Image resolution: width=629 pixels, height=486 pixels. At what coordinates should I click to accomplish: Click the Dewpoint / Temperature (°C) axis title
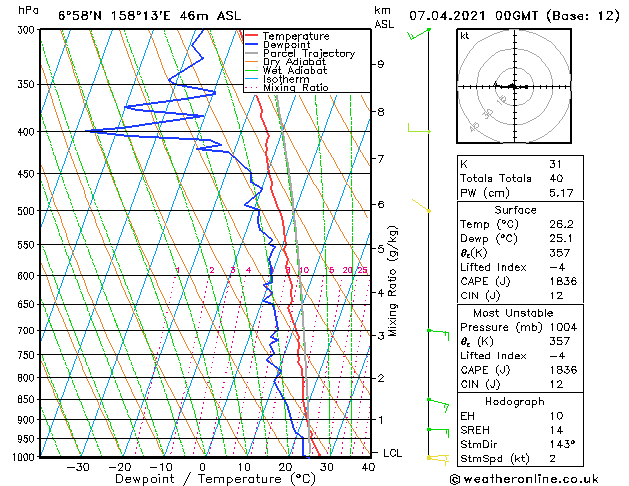(x=215, y=479)
